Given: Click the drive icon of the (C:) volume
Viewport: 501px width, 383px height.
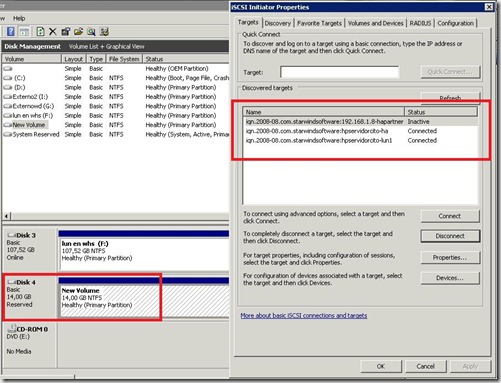Looking at the screenshot, I should coord(8,78).
